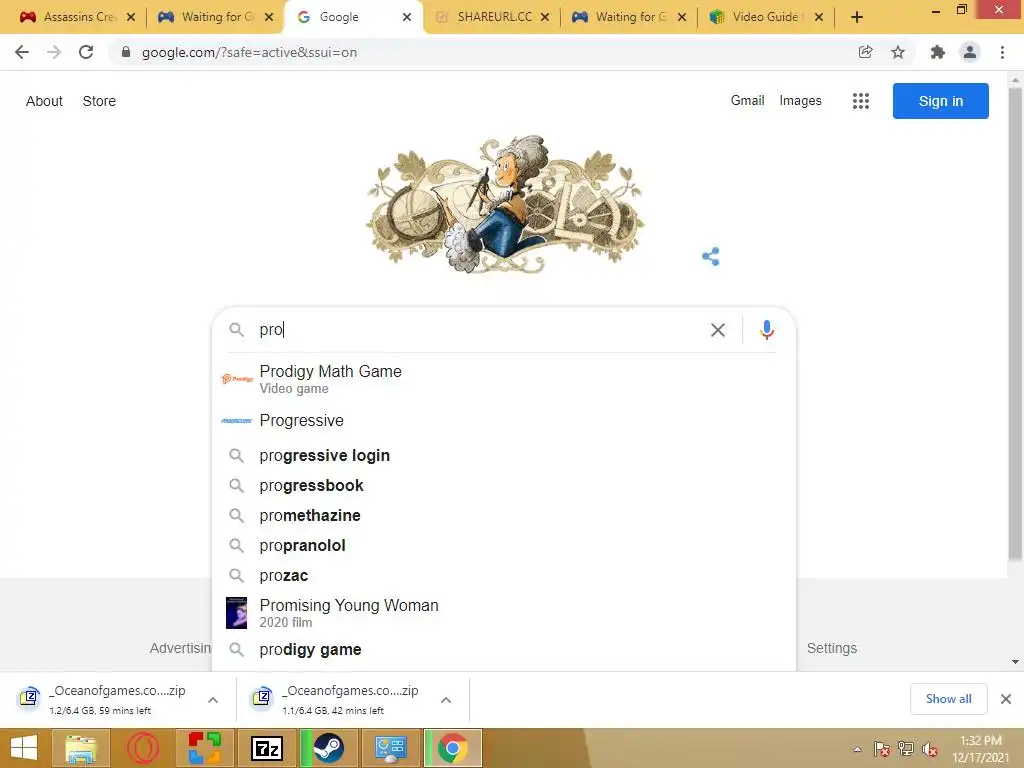Viewport: 1024px width, 768px height.
Task: Close the SHAREURL.CC tab
Action: pyautogui.click(x=545, y=17)
